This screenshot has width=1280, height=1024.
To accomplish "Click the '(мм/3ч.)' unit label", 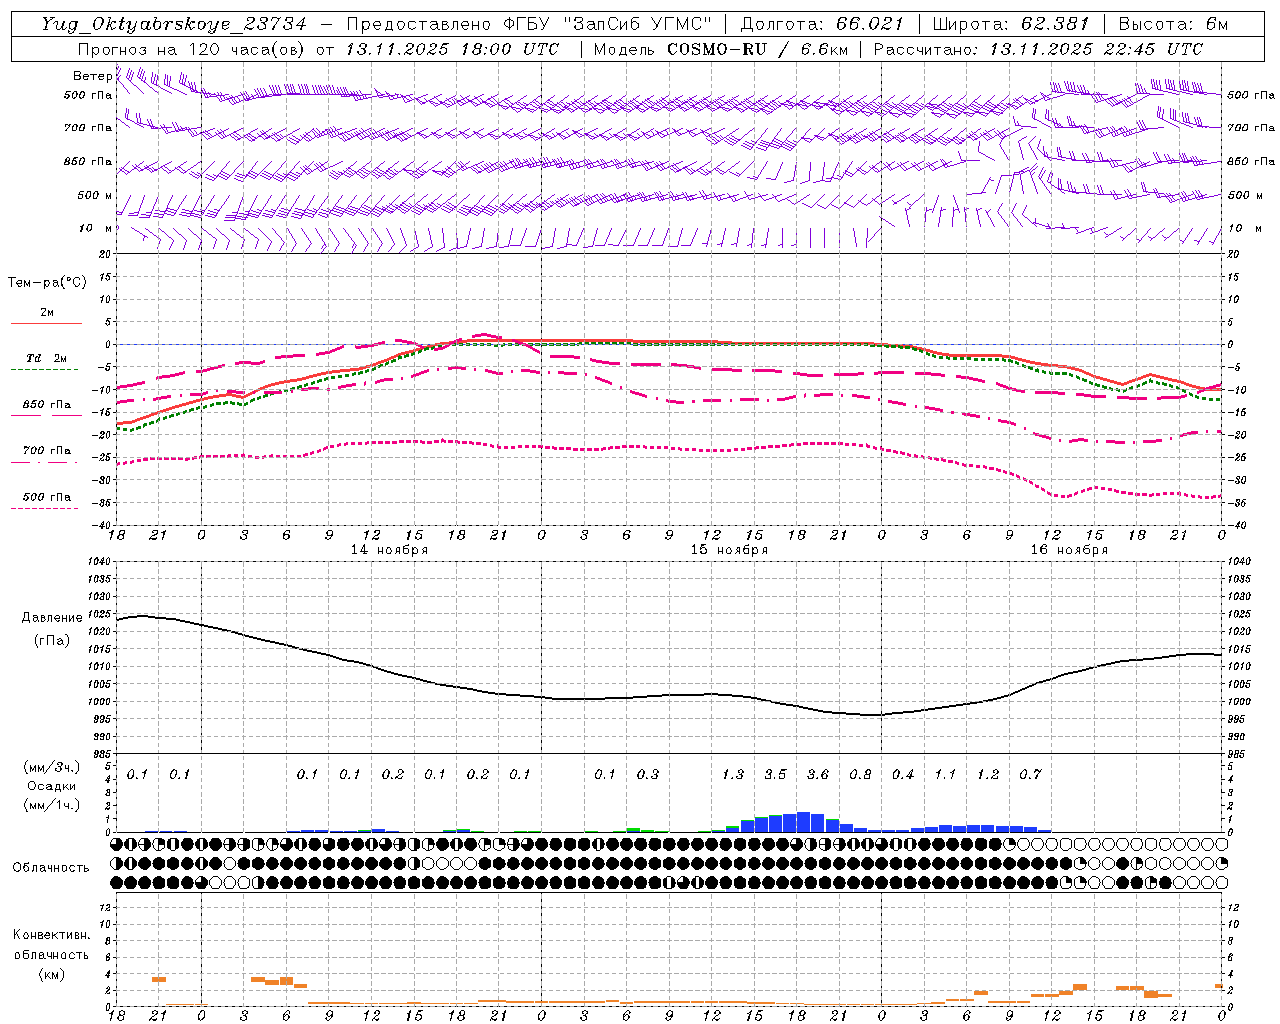I will coord(51,768).
